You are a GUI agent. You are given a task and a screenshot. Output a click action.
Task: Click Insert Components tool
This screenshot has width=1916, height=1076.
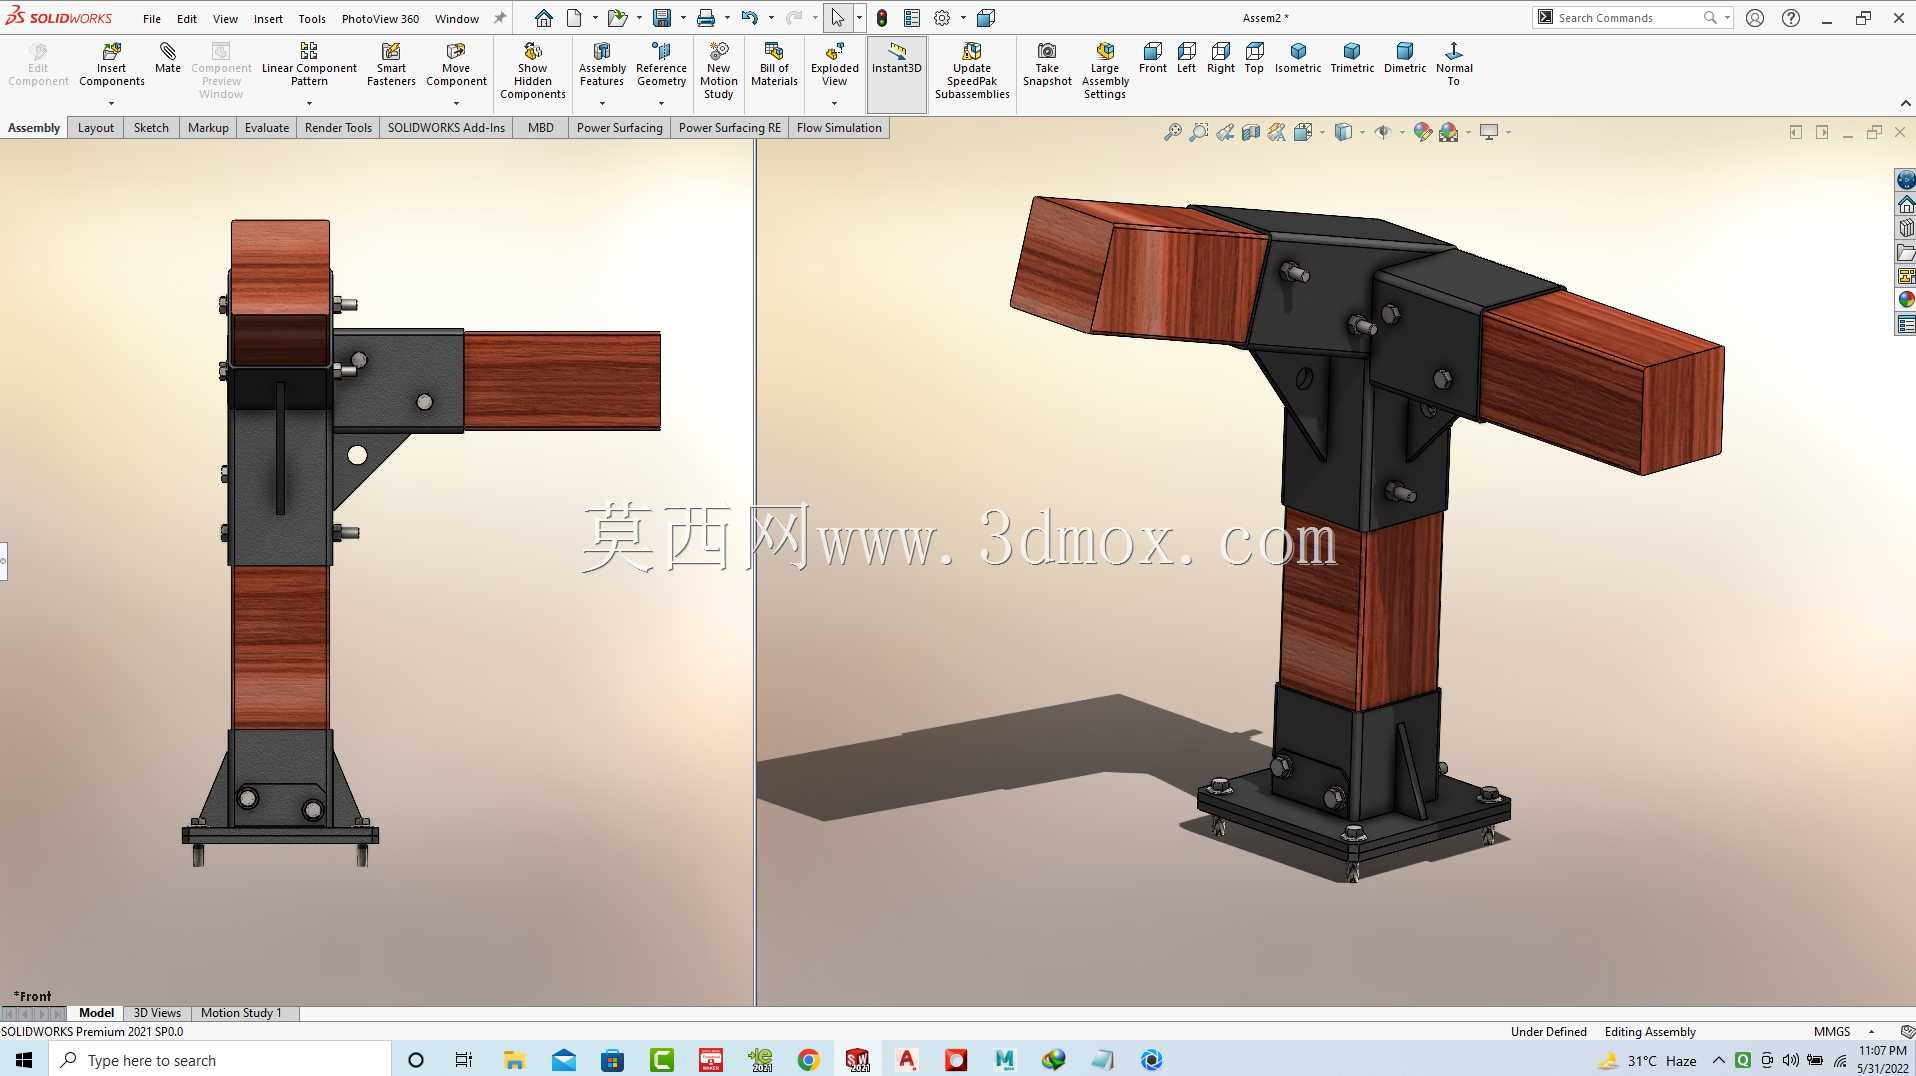click(x=111, y=65)
